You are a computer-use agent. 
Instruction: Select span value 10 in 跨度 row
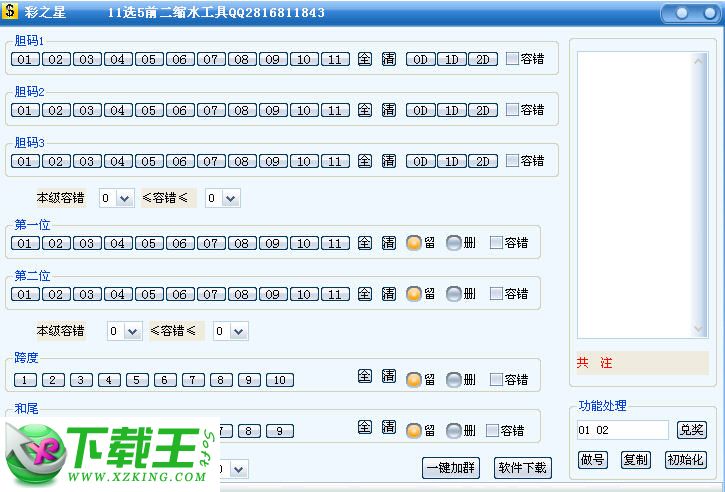click(x=280, y=380)
